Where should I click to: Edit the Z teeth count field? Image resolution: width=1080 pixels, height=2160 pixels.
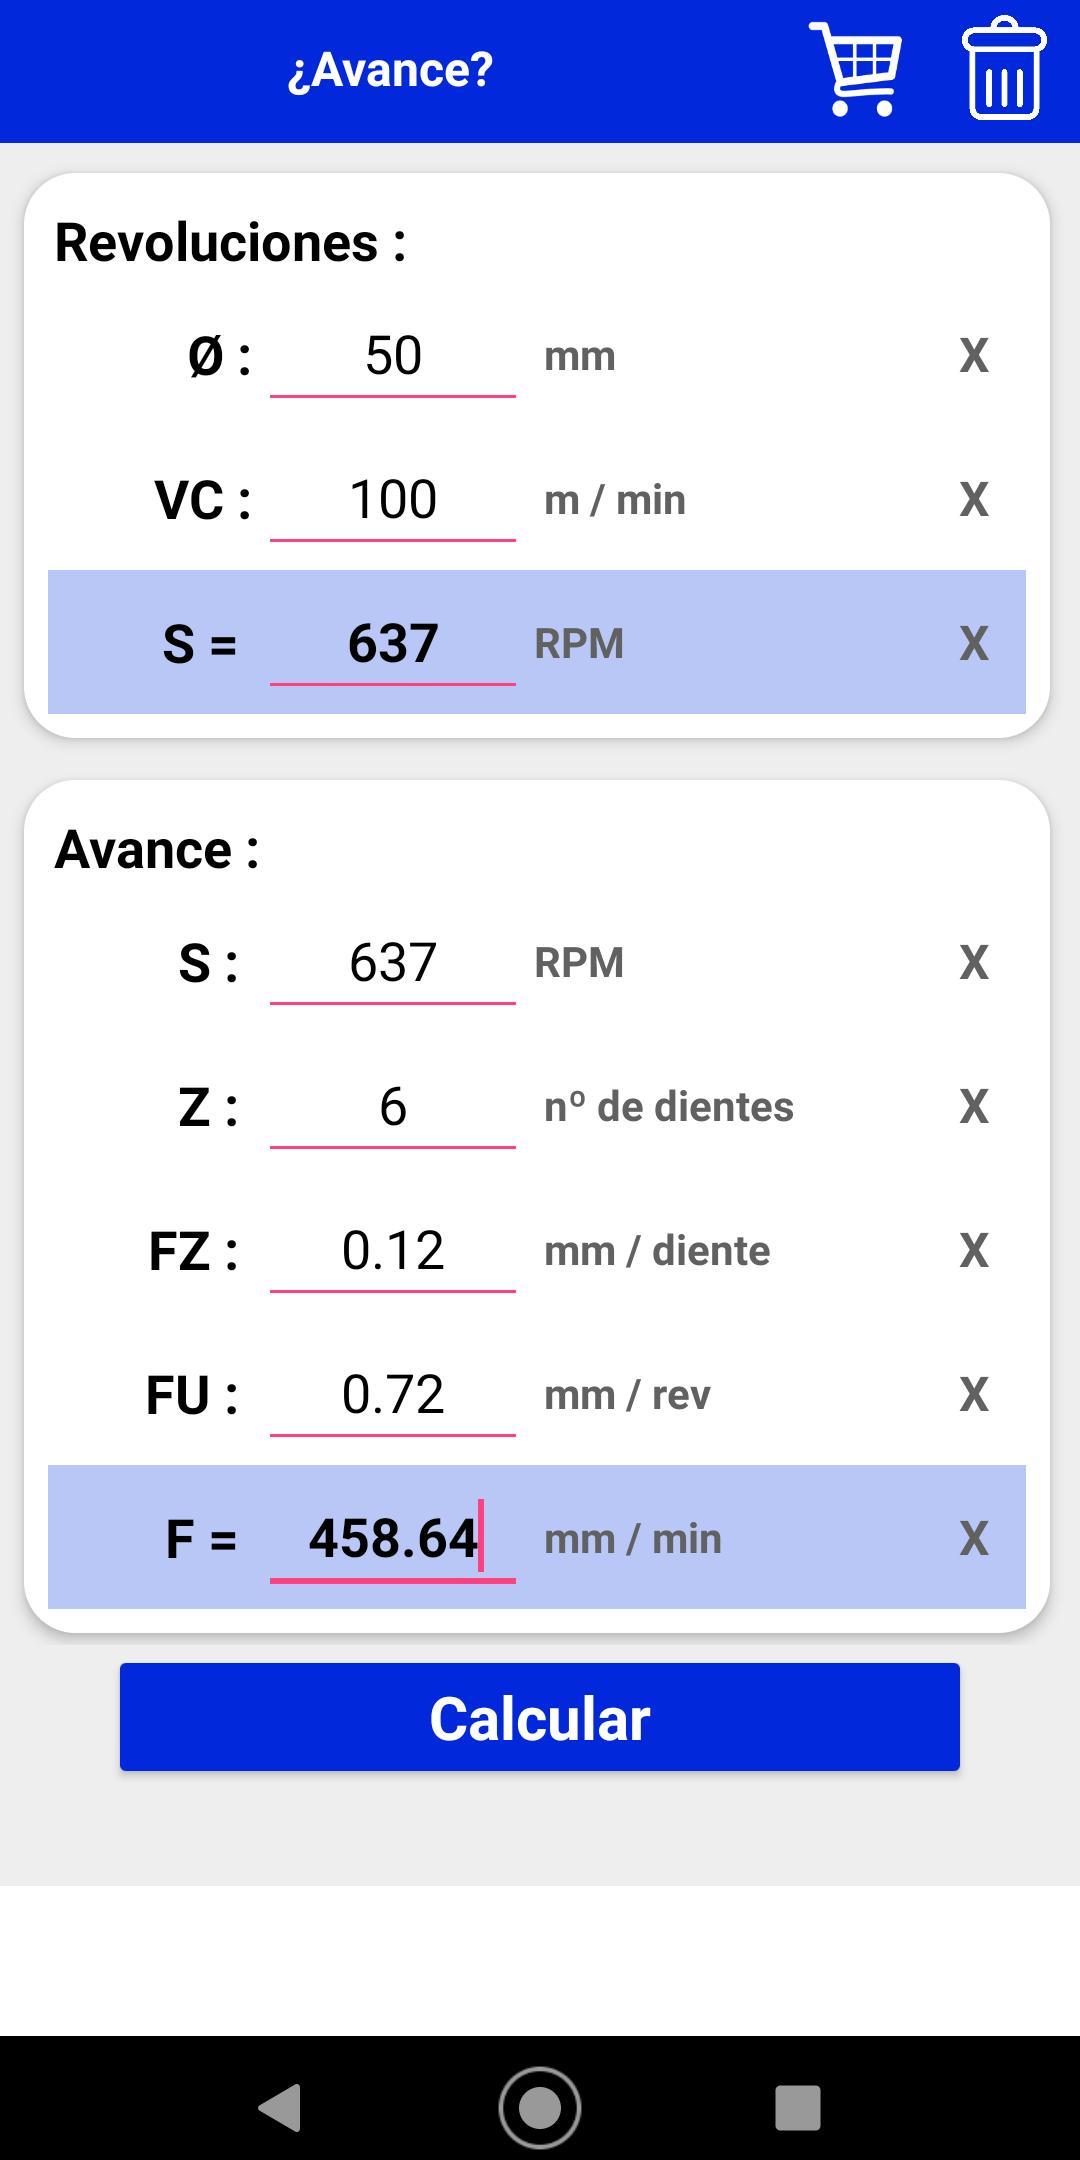point(393,1108)
